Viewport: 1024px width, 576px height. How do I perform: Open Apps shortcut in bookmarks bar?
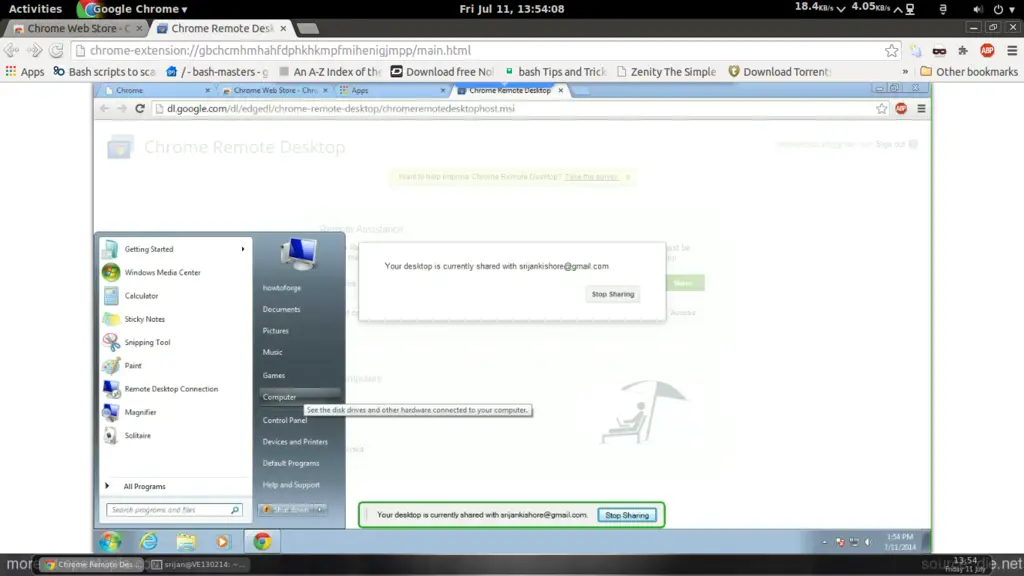click(x=25, y=72)
